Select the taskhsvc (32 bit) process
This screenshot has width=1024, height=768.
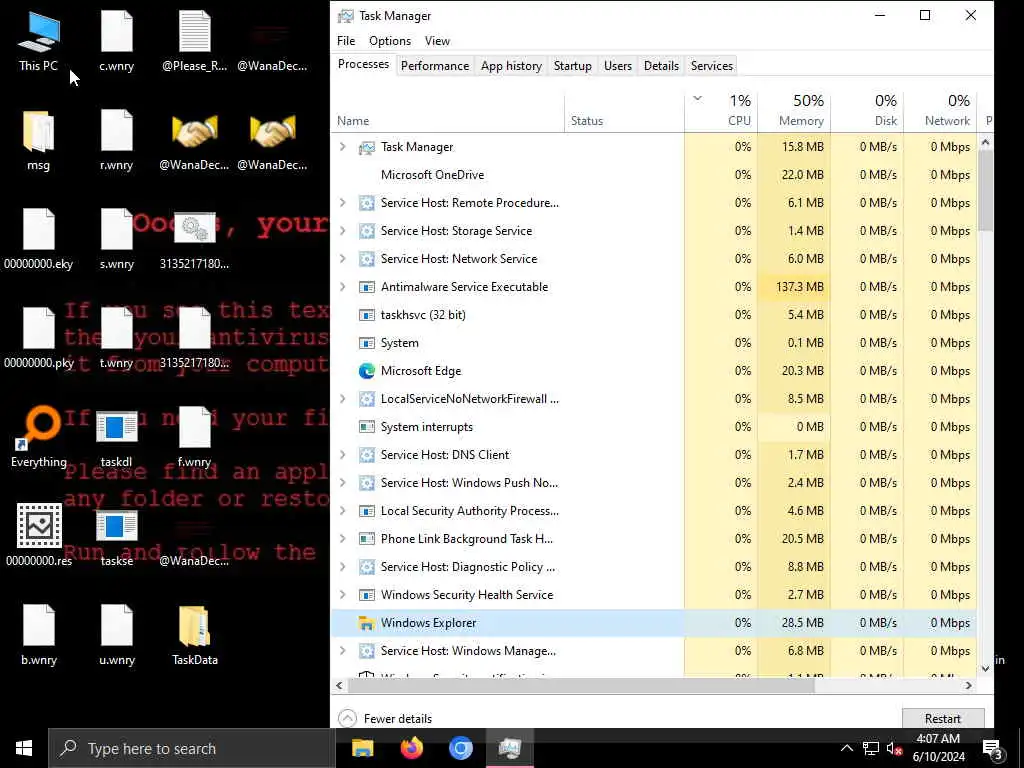tap(654, 315)
